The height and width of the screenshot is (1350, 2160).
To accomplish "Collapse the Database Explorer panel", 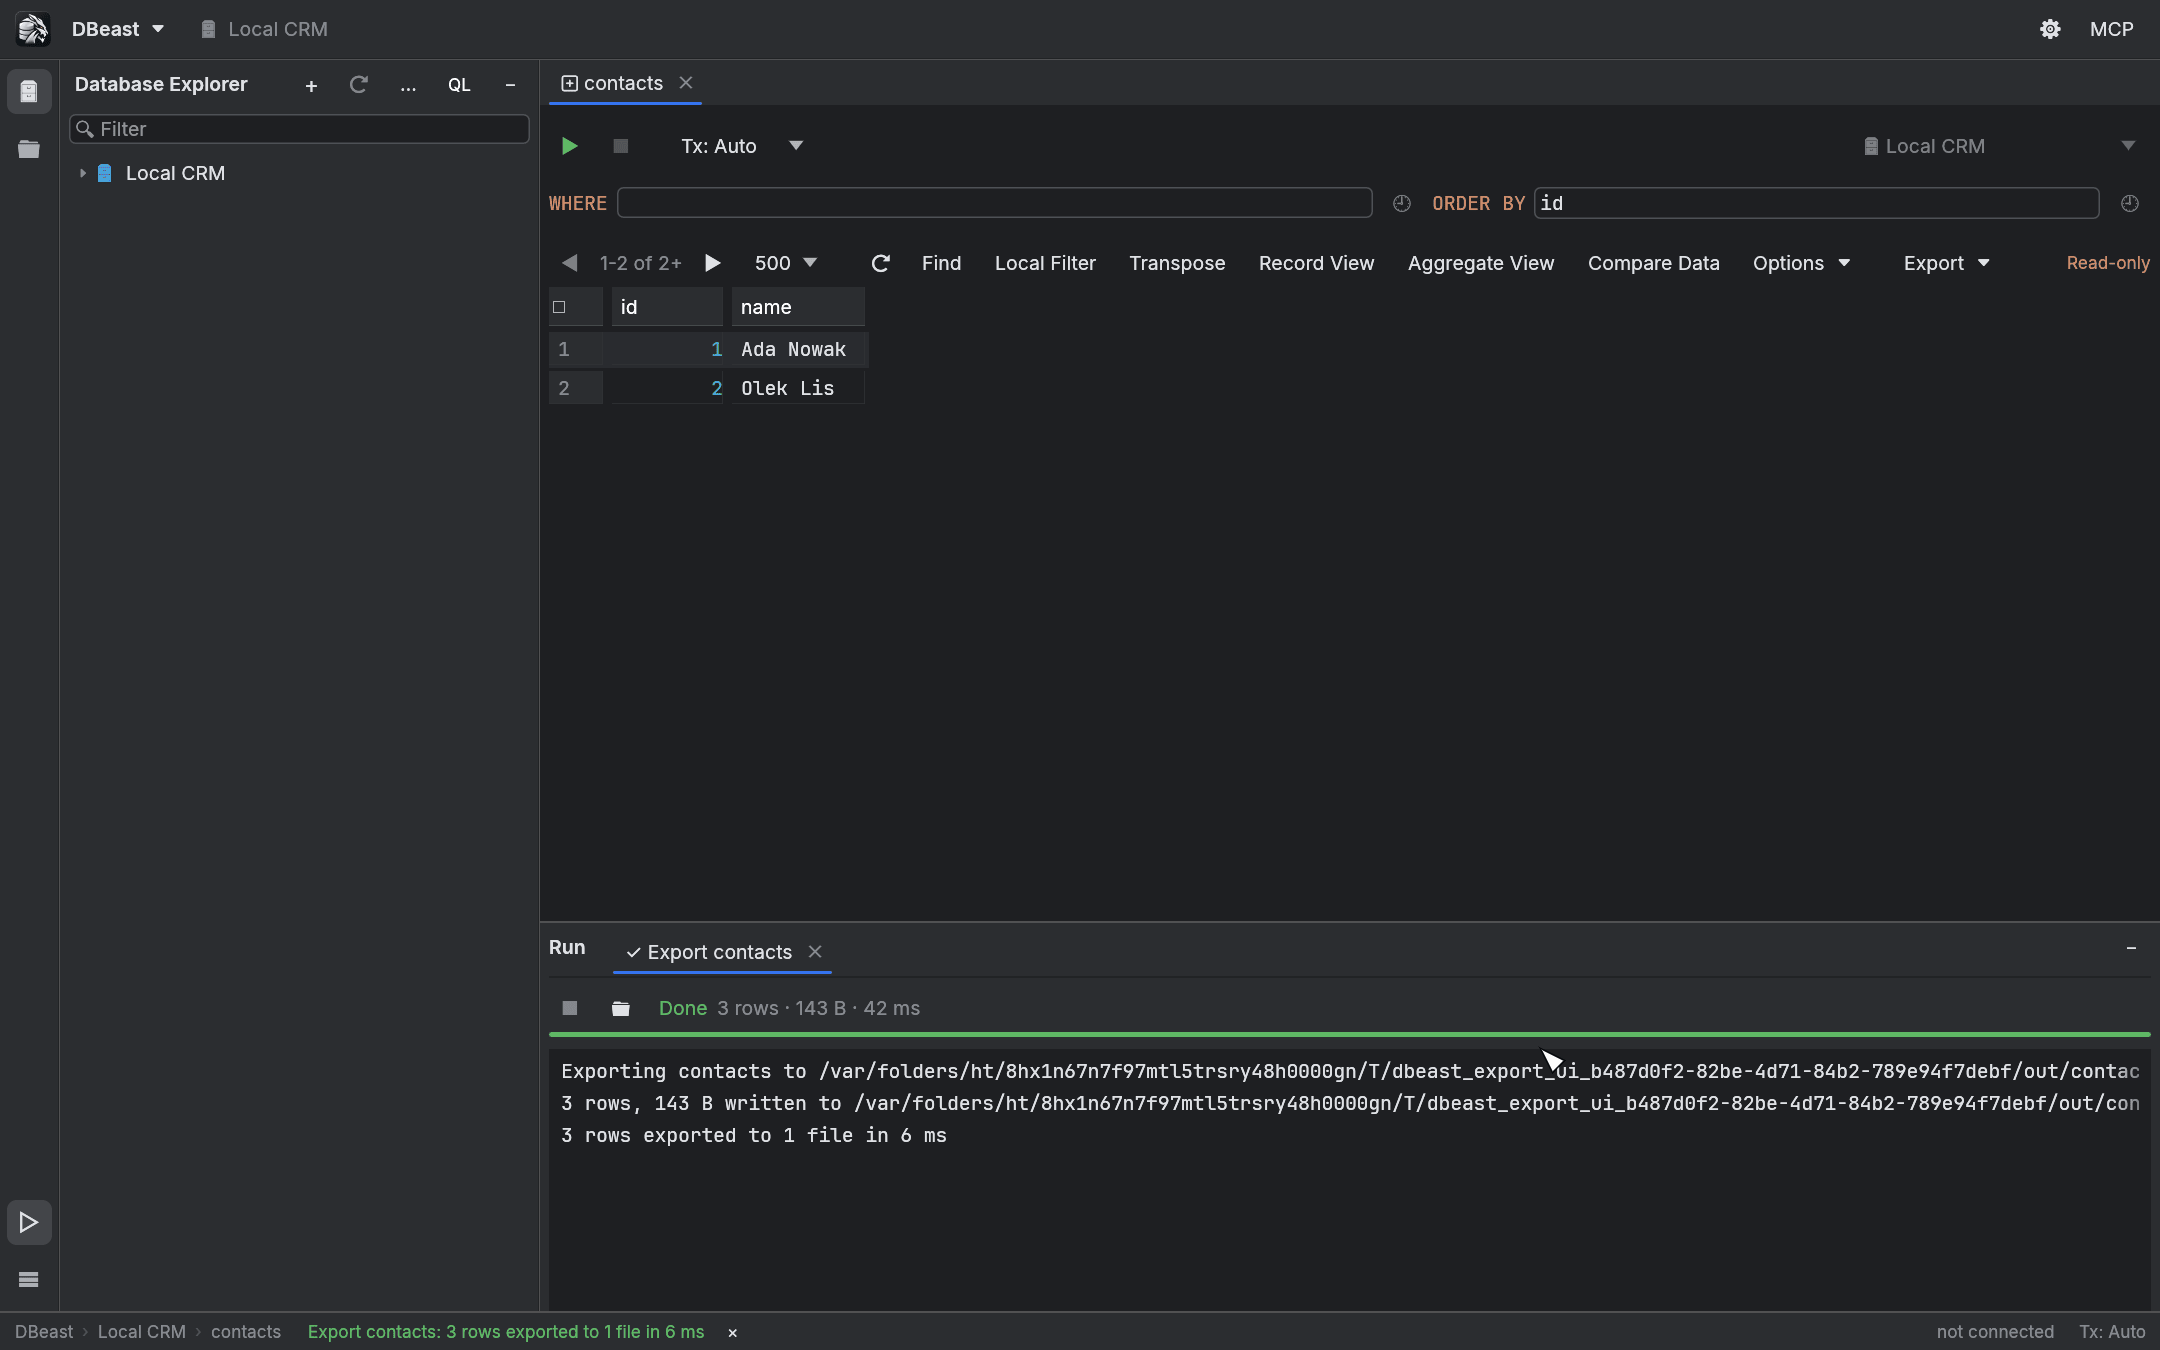I will (510, 86).
